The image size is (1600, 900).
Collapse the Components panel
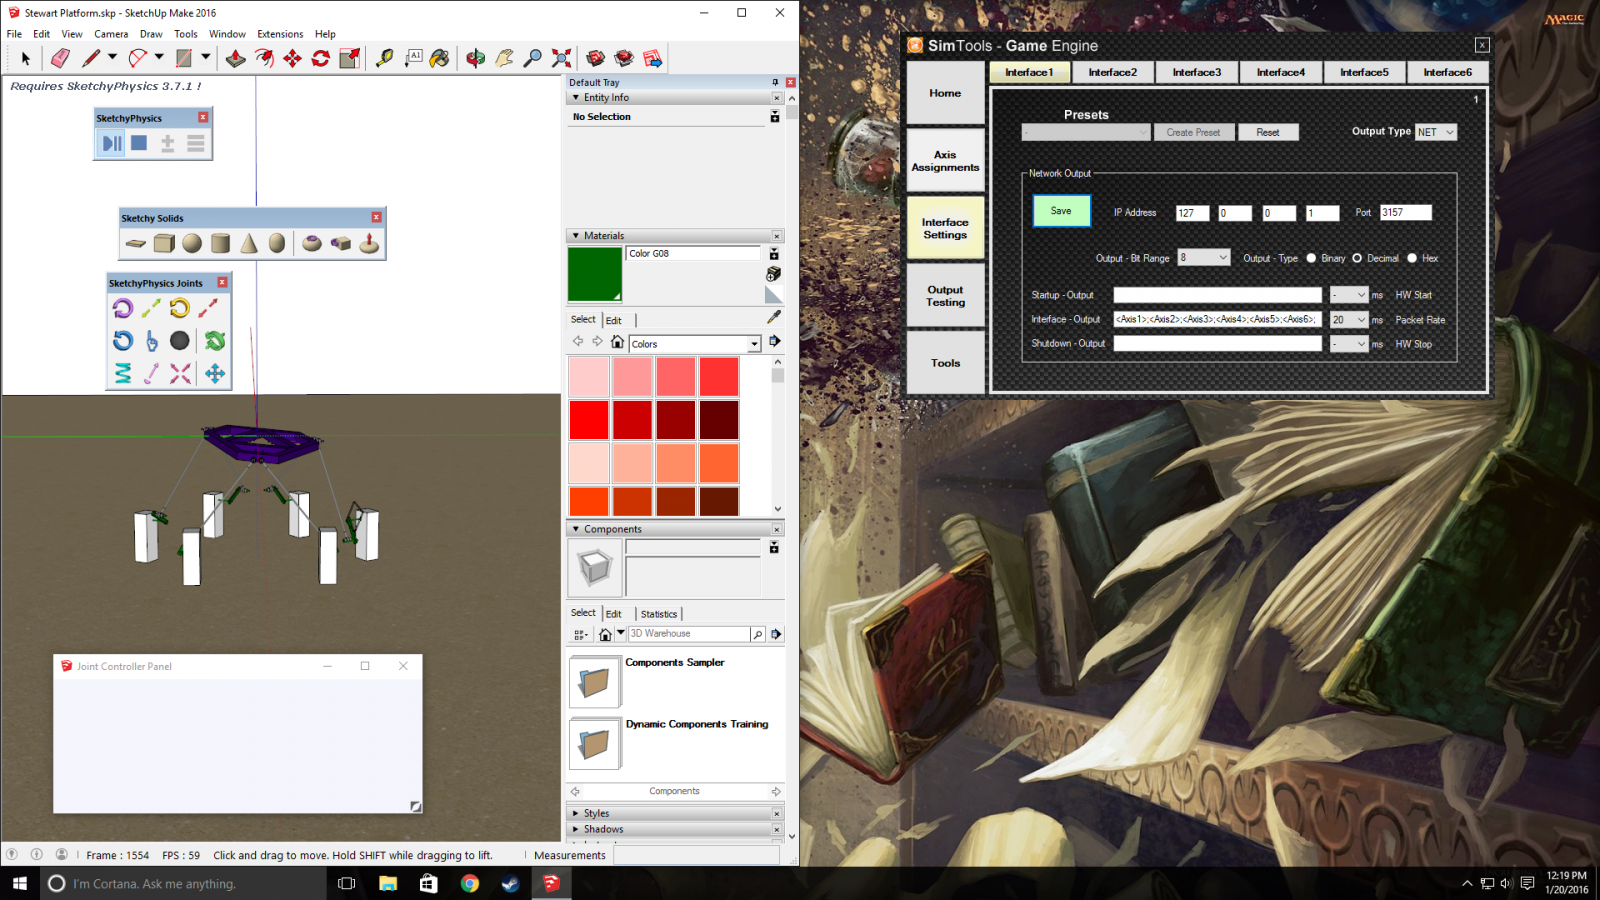576,529
